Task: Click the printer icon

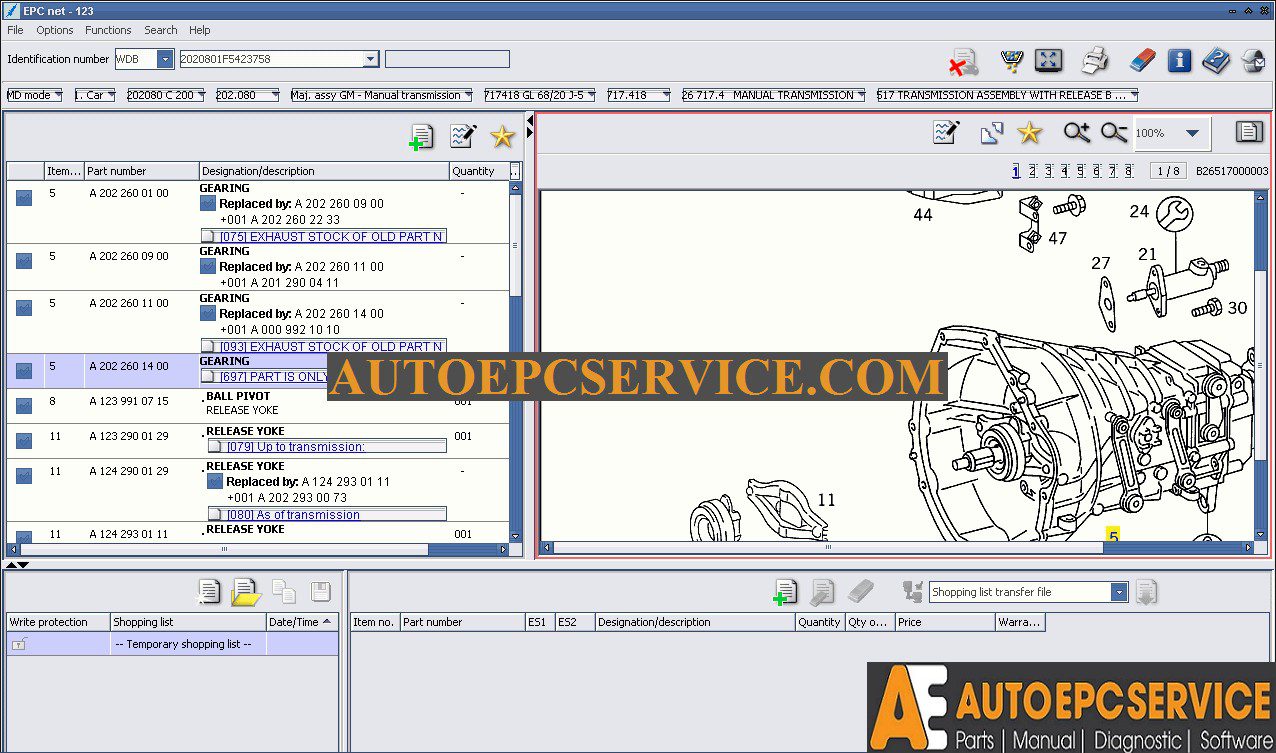Action: (1095, 60)
